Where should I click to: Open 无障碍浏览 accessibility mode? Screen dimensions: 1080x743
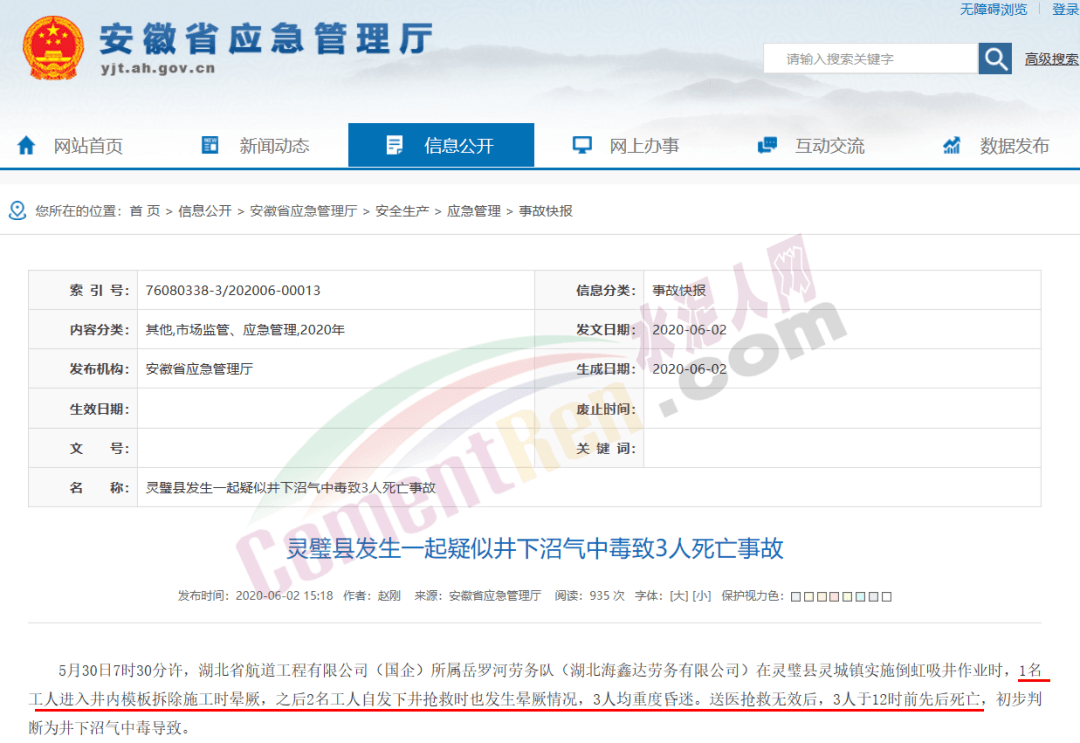[993, 9]
